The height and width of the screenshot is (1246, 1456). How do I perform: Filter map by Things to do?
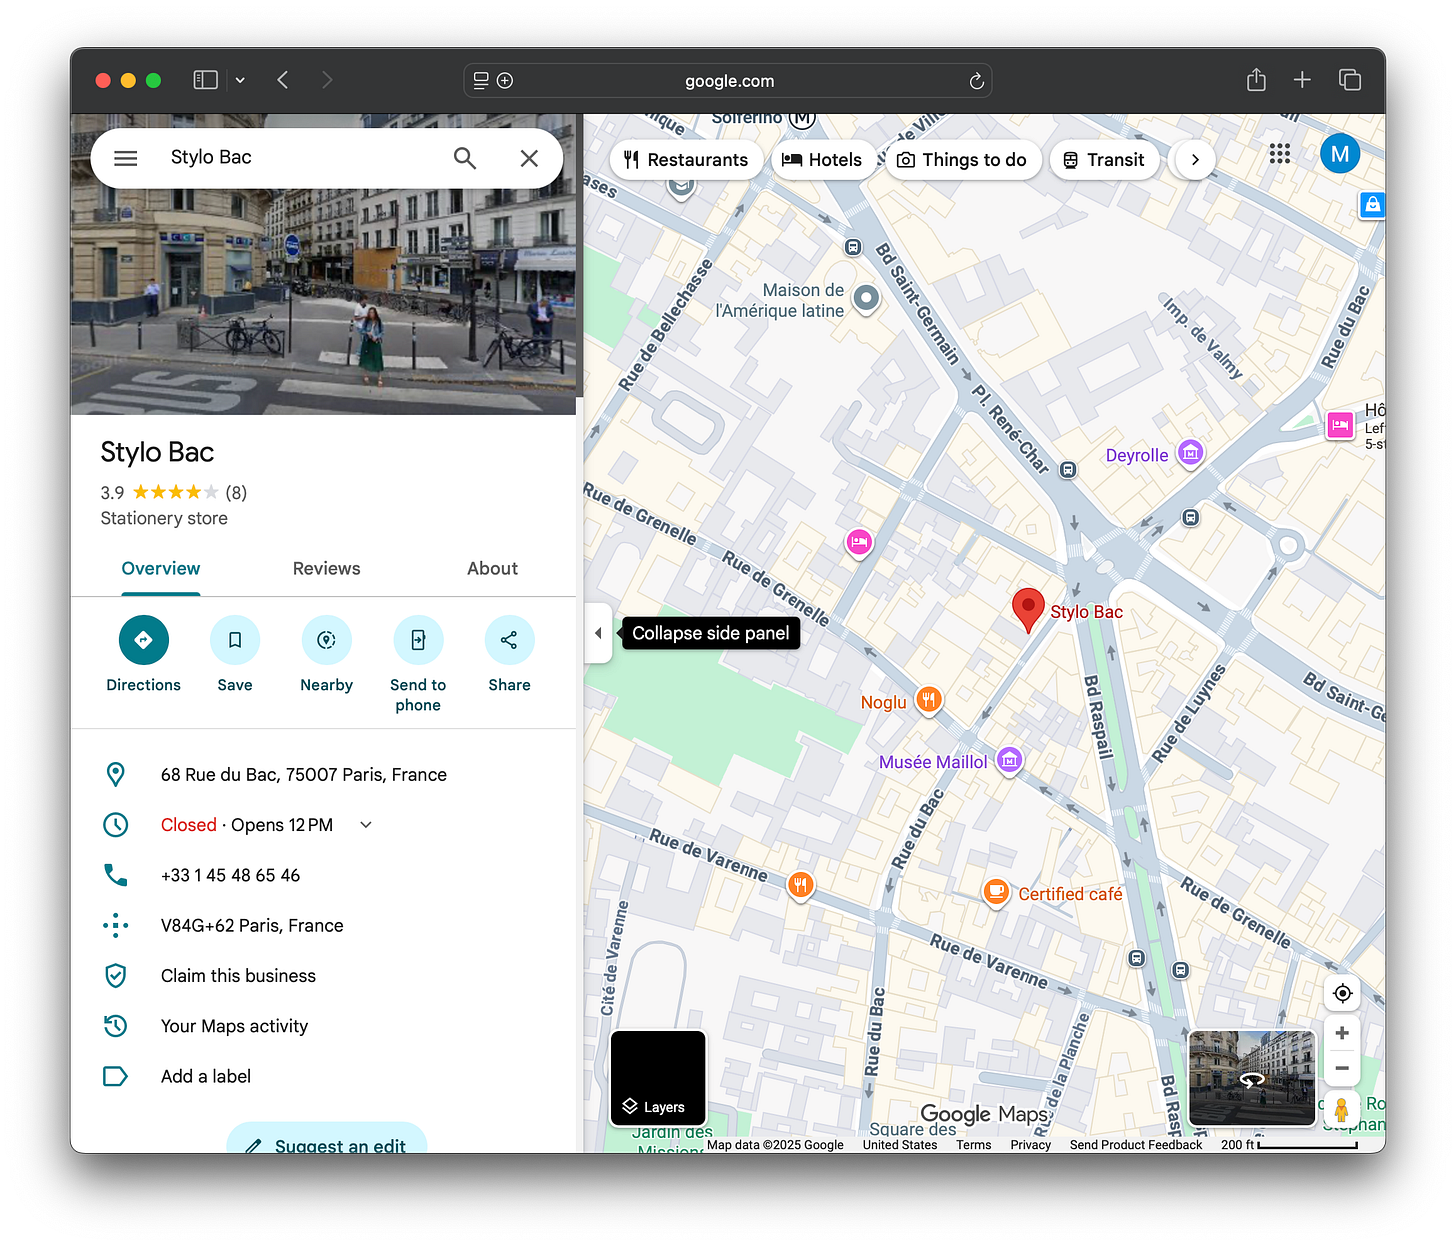pyautogui.click(x=962, y=160)
